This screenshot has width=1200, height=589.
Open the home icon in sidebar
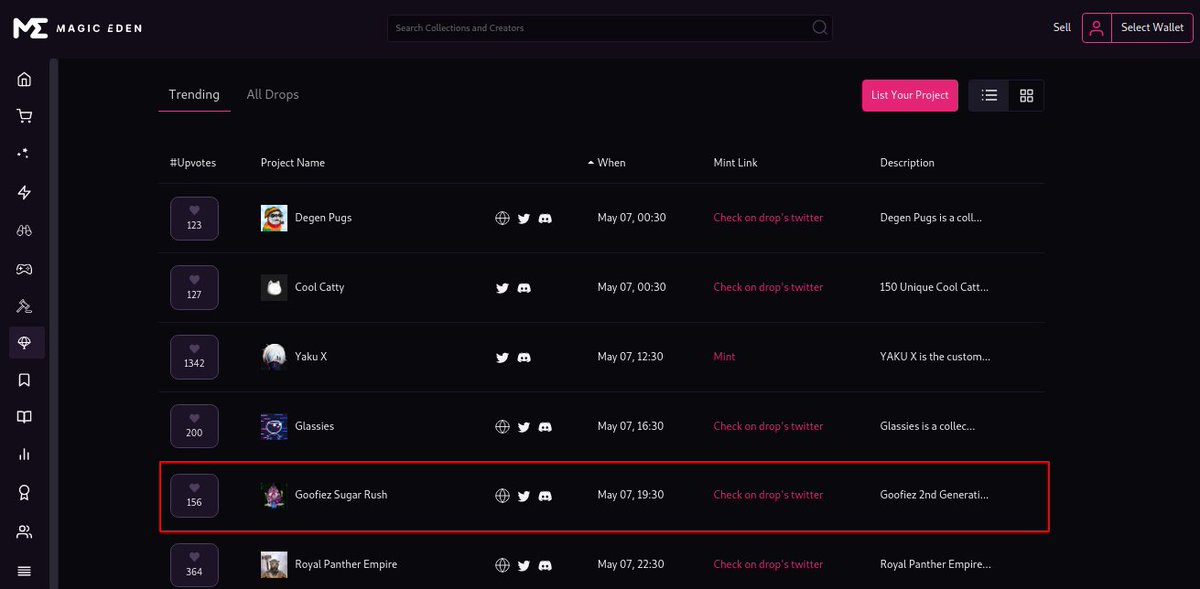24,79
